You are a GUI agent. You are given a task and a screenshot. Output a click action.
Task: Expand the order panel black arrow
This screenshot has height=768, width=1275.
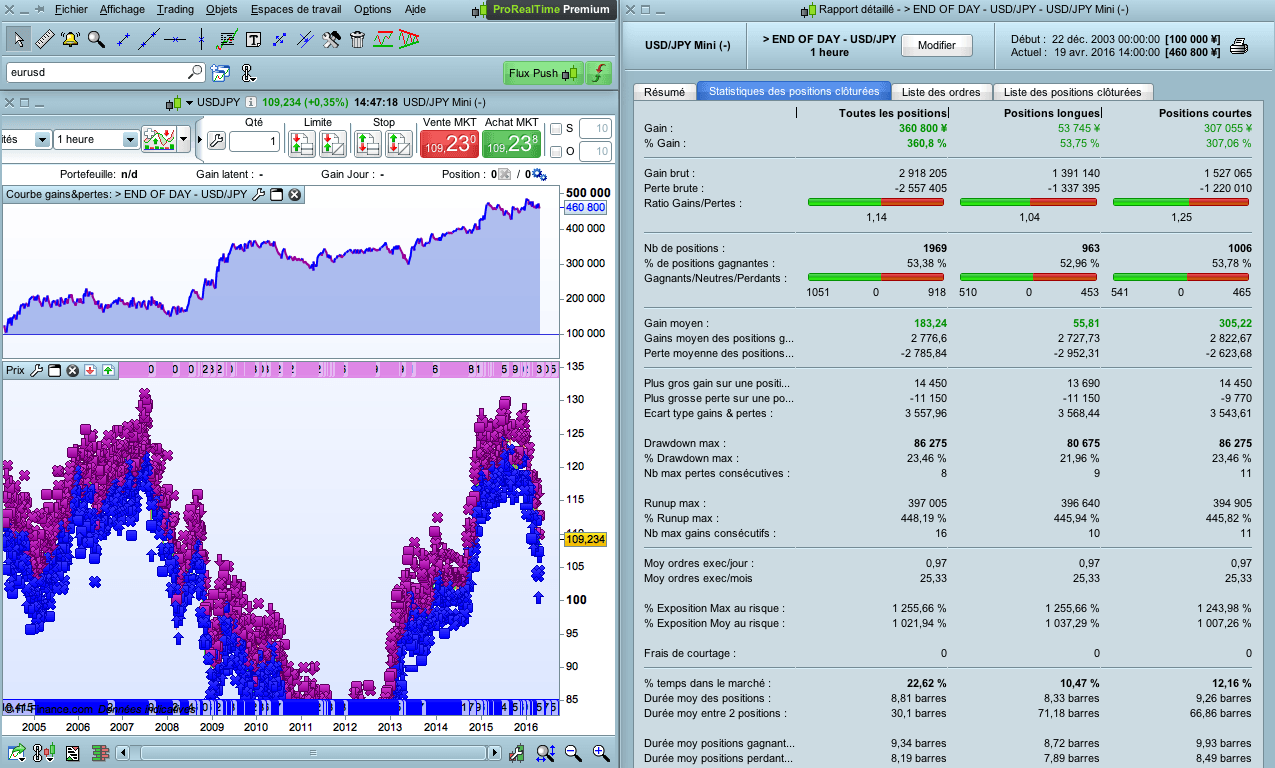pyautogui.click(x=198, y=140)
